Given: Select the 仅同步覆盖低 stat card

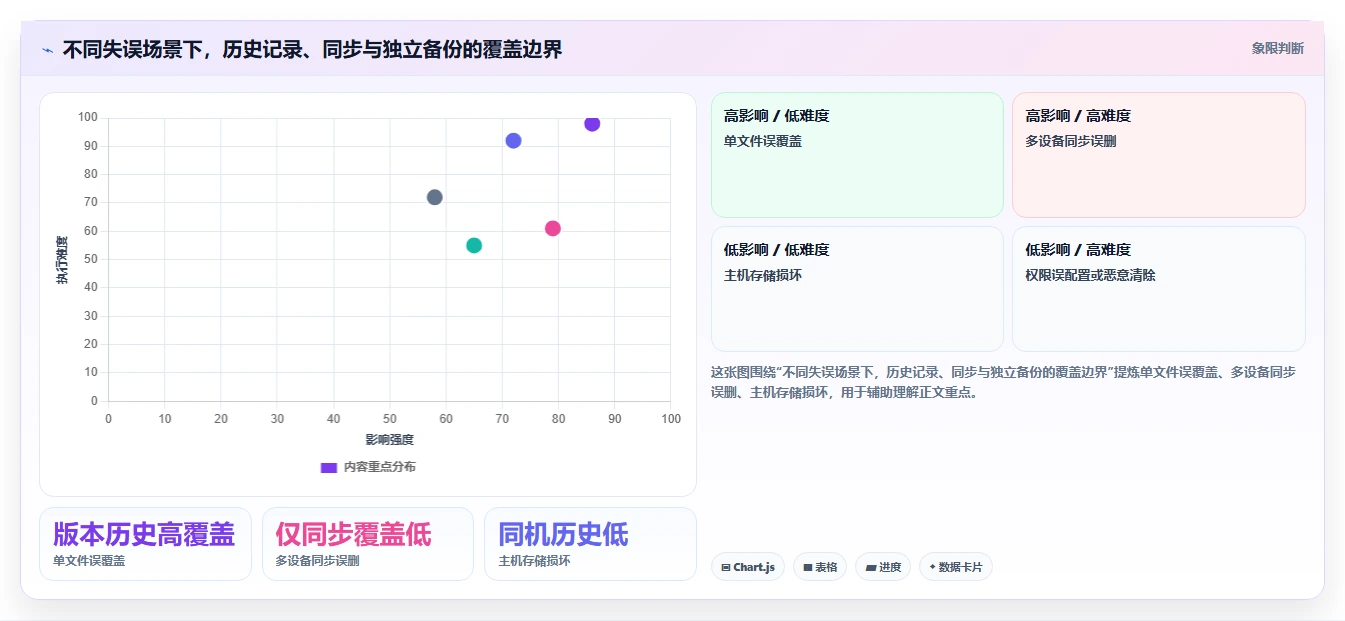Looking at the screenshot, I should tap(368, 544).
